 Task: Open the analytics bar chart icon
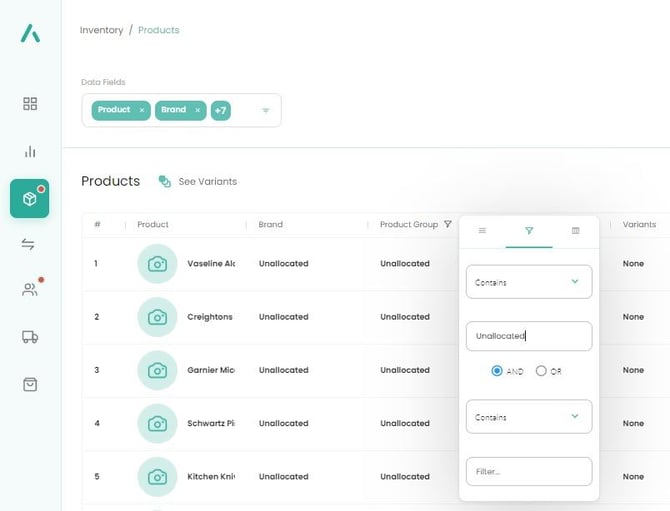30,152
